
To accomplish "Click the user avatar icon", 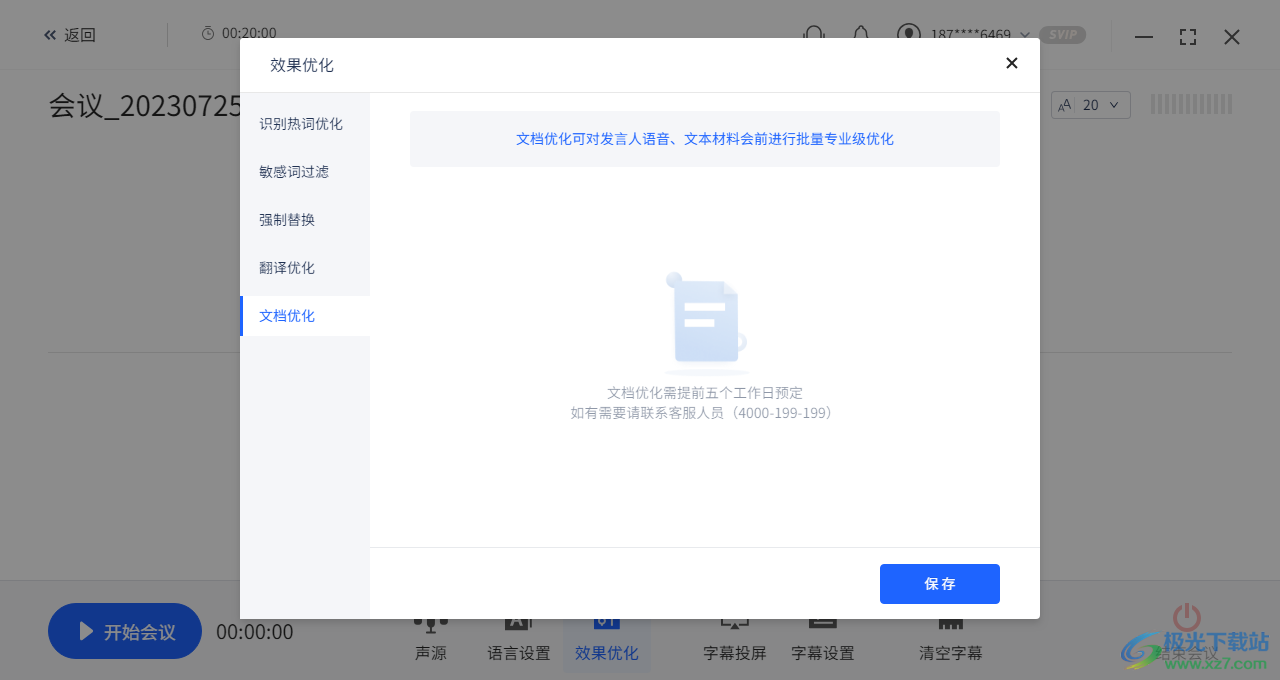I will tap(908, 35).
